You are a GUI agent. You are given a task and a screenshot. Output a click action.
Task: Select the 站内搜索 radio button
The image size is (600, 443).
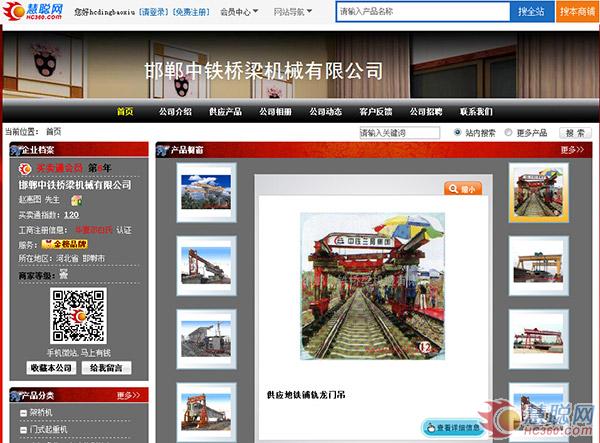pyautogui.click(x=457, y=132)
